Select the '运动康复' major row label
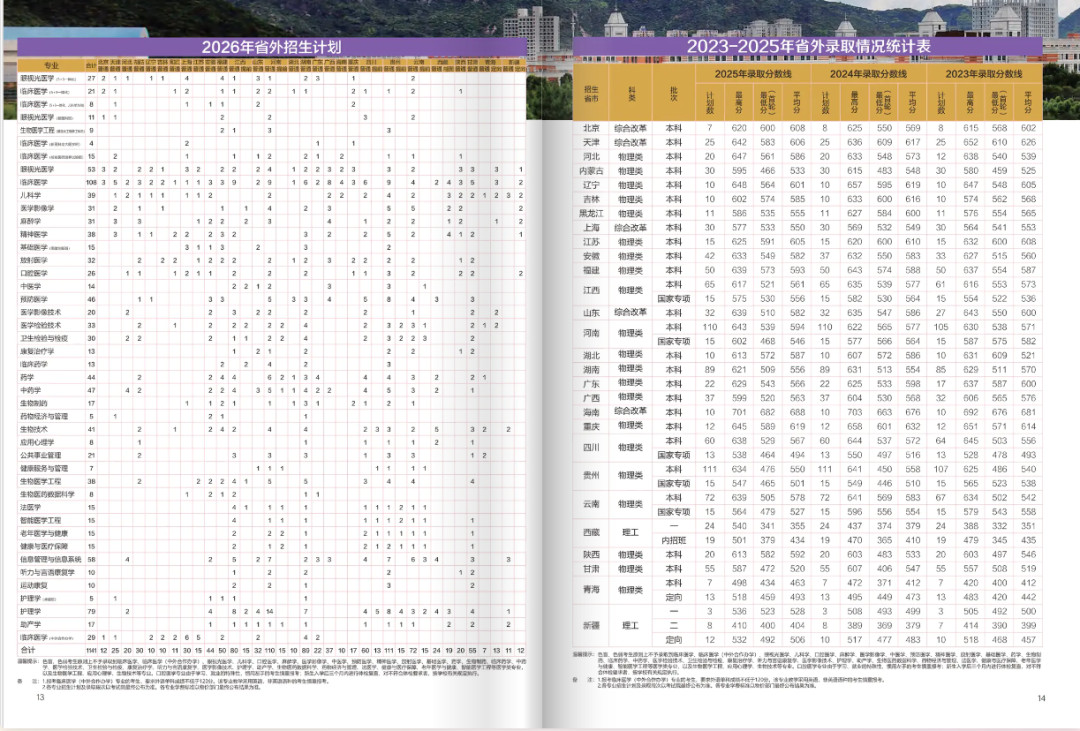Viewport: 1080px width, 731px height. click(34, 585)
